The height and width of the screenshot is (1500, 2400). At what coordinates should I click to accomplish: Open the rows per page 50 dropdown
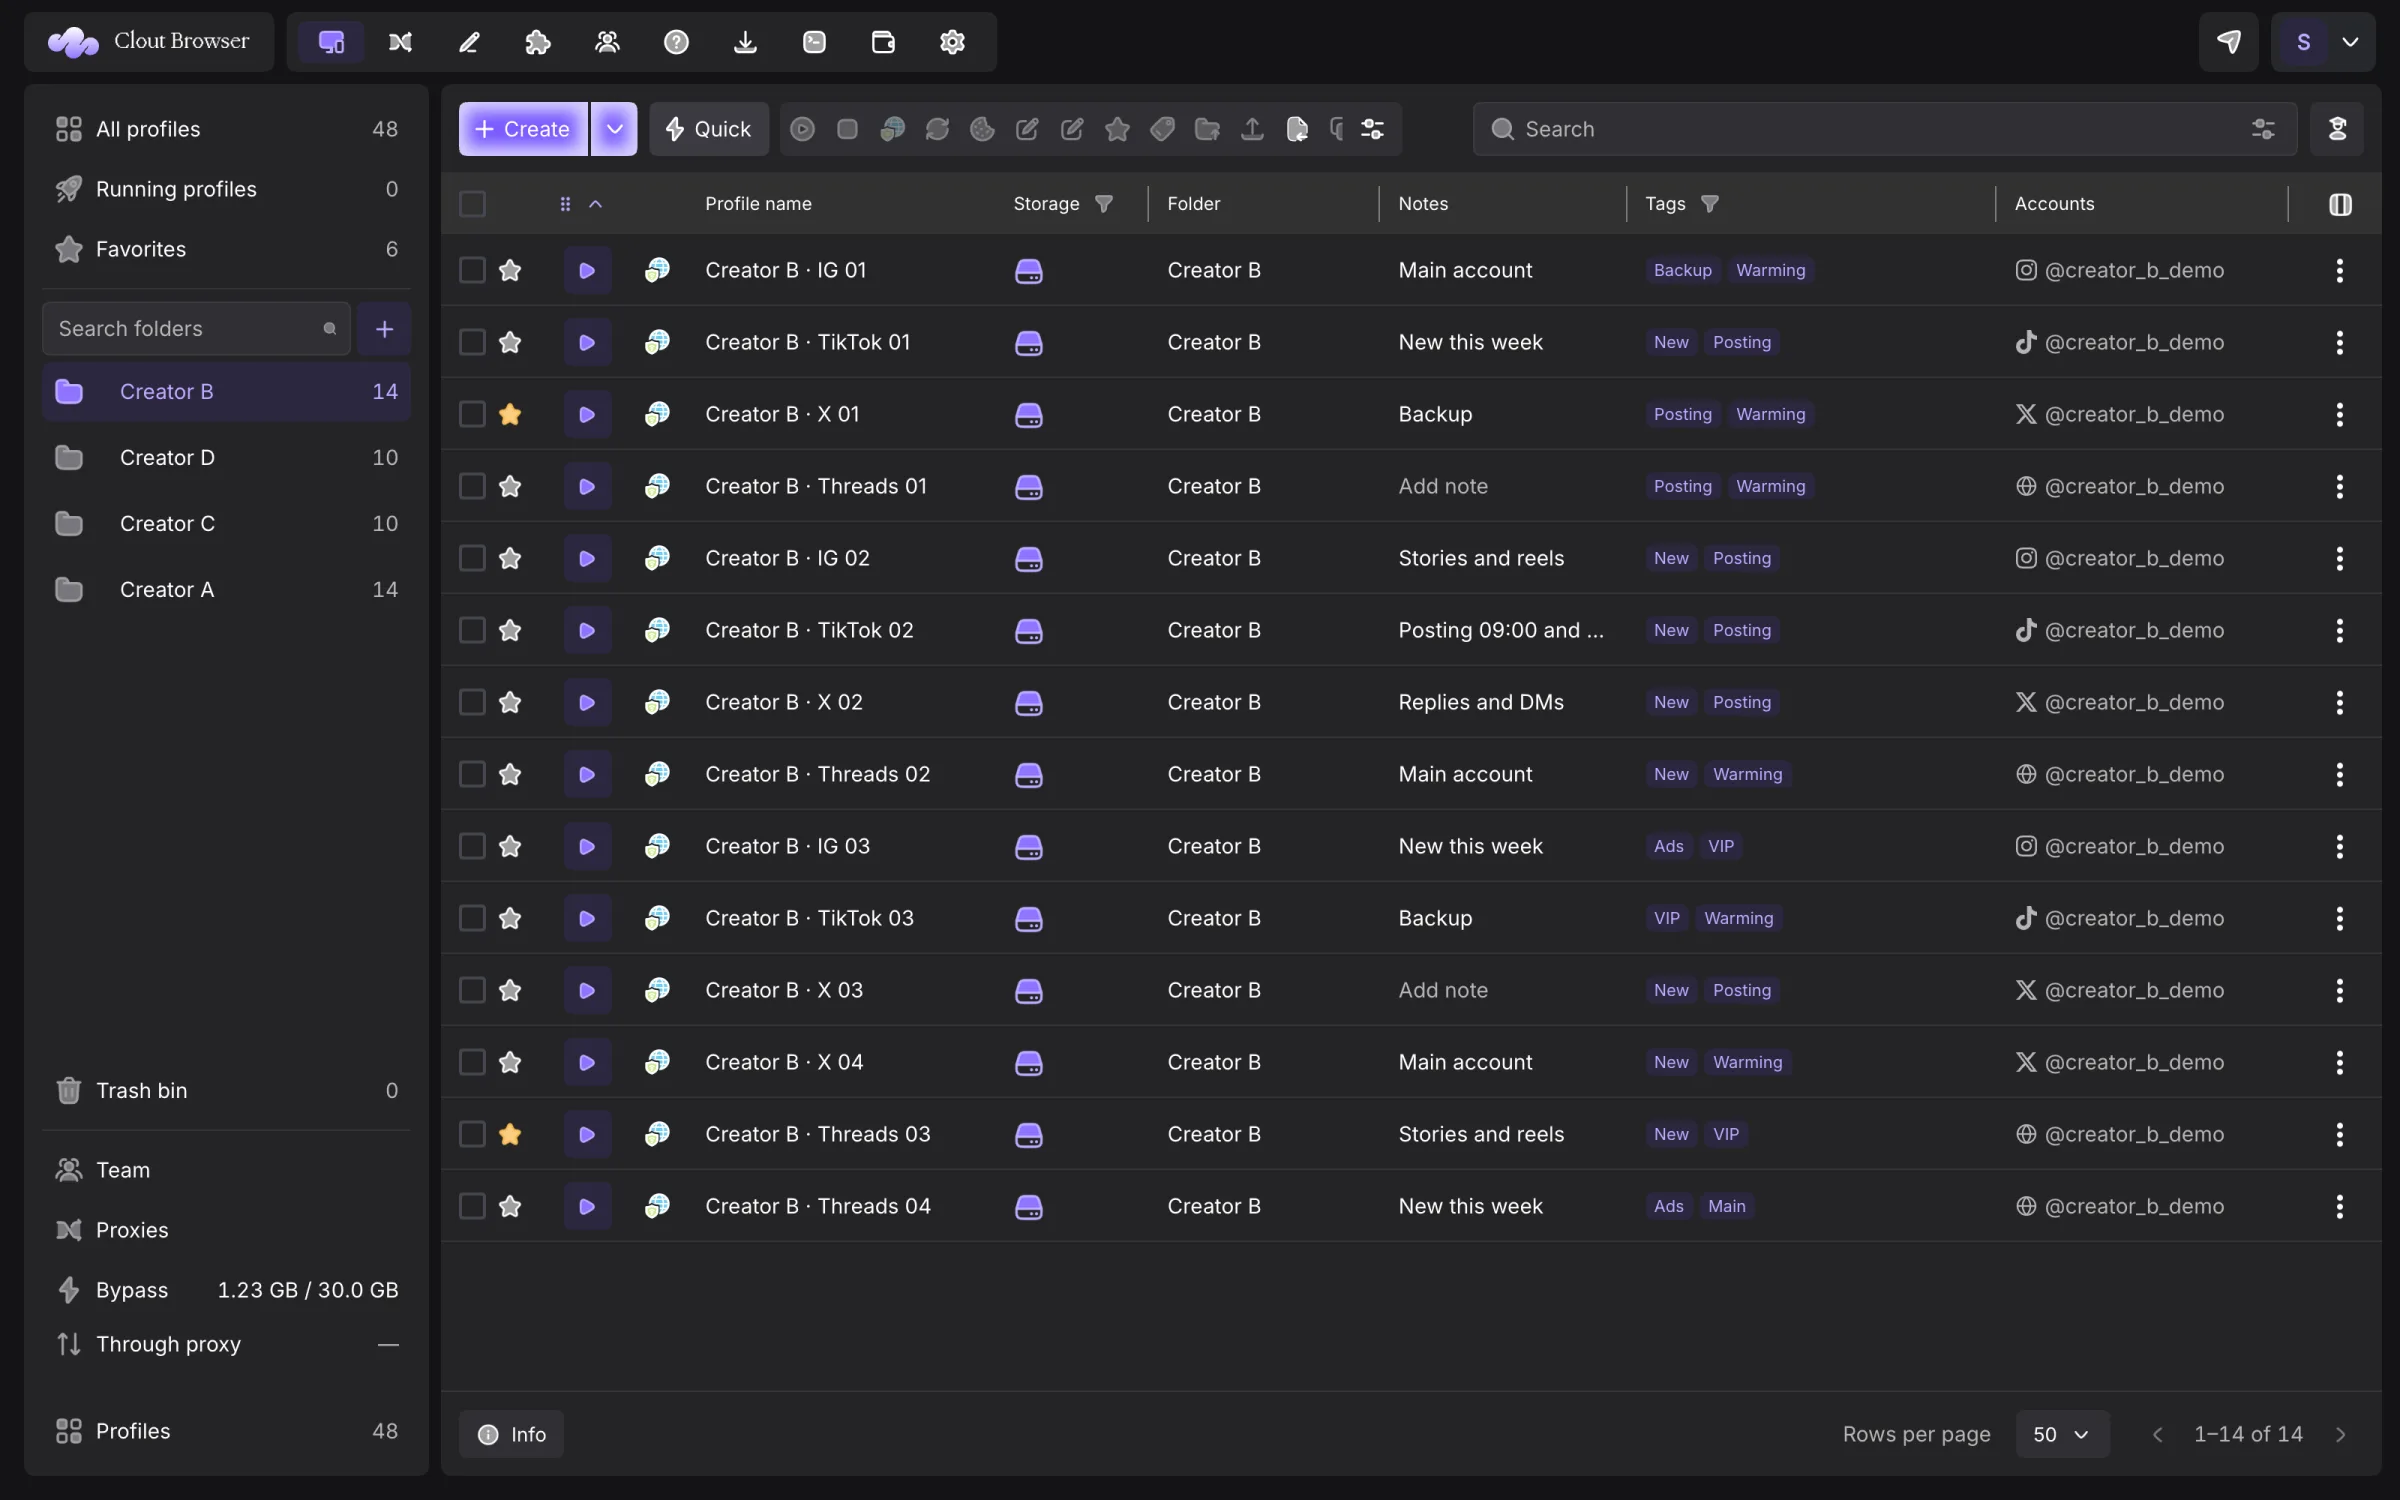point(2062,1434)
